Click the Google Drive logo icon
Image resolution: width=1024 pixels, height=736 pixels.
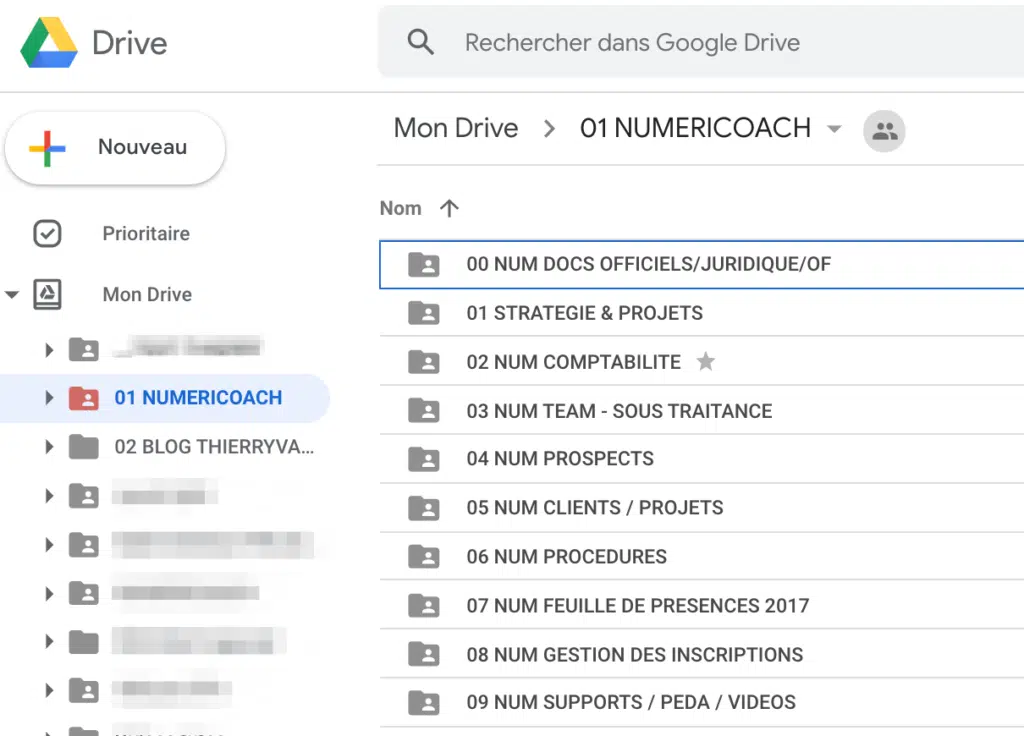pyautogui.click(x=49, y=43)
